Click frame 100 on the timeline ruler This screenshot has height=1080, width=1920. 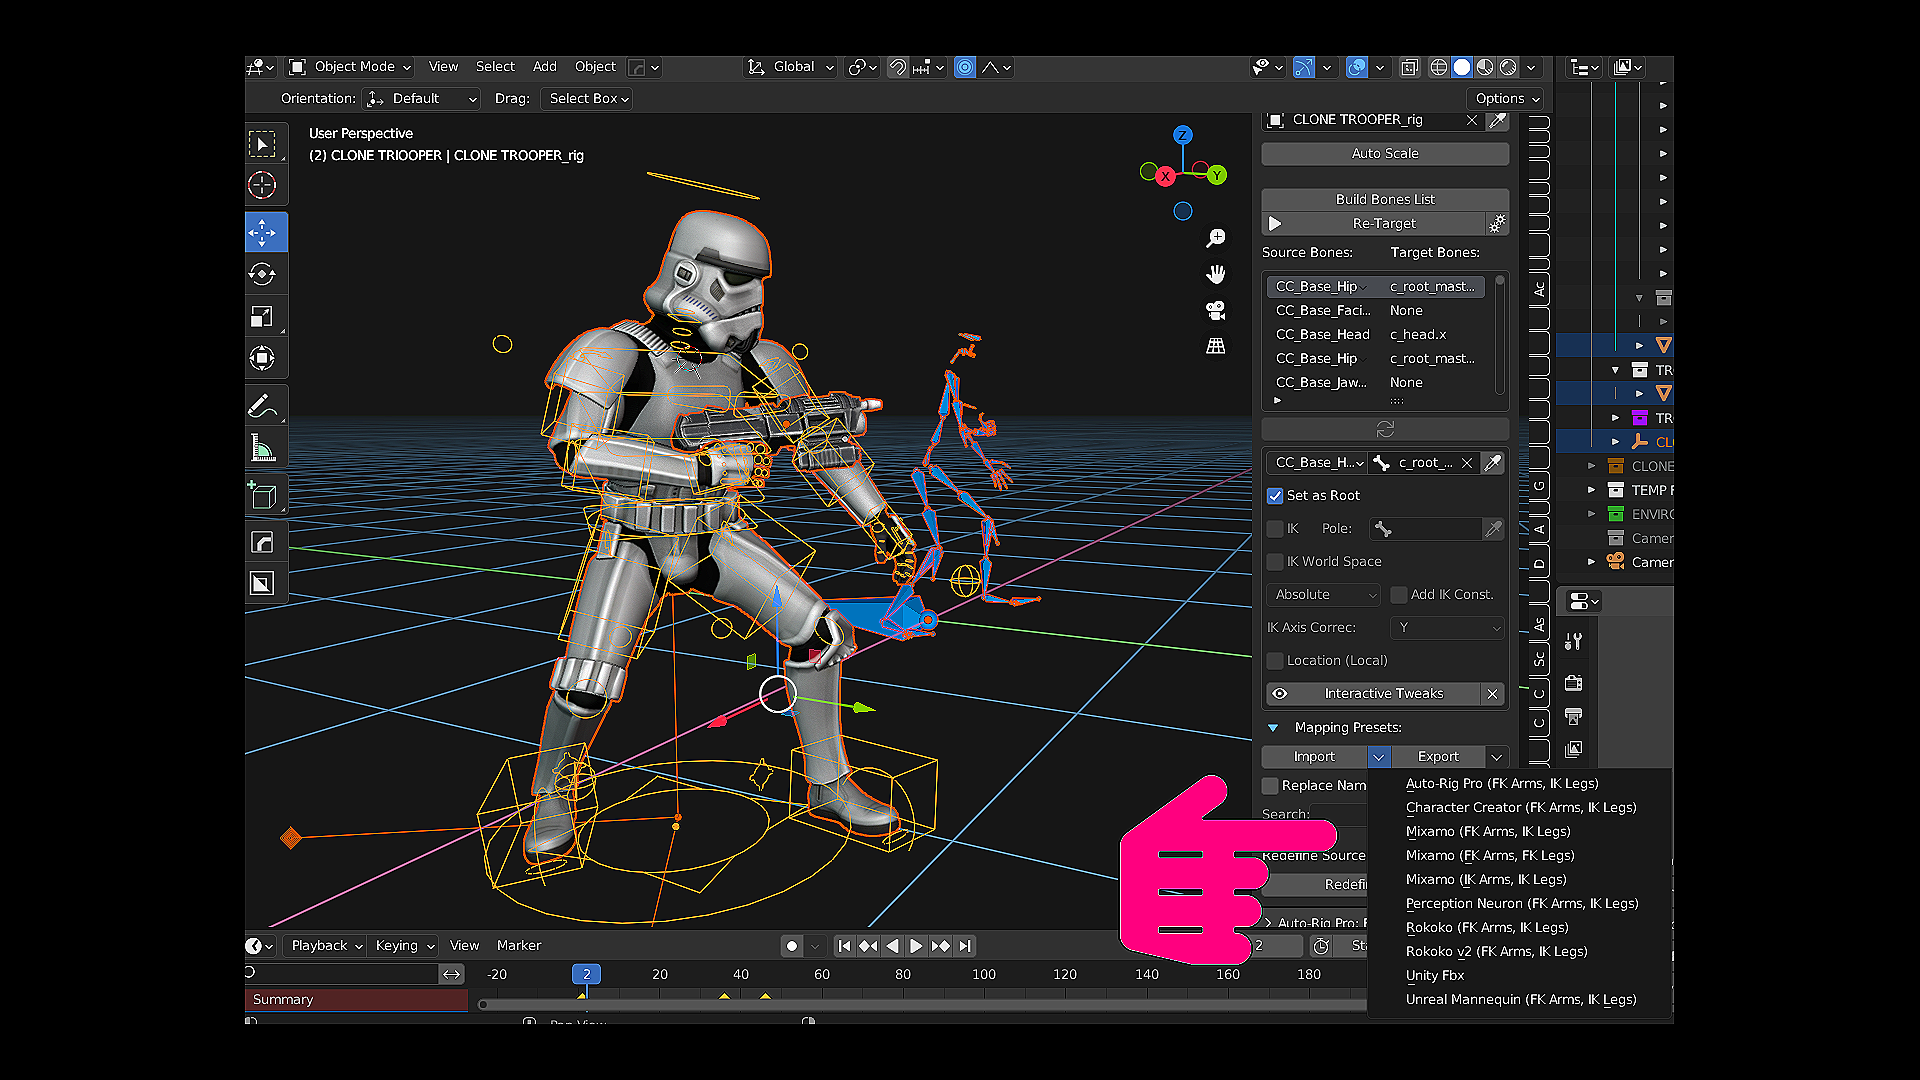click(984, 974)
